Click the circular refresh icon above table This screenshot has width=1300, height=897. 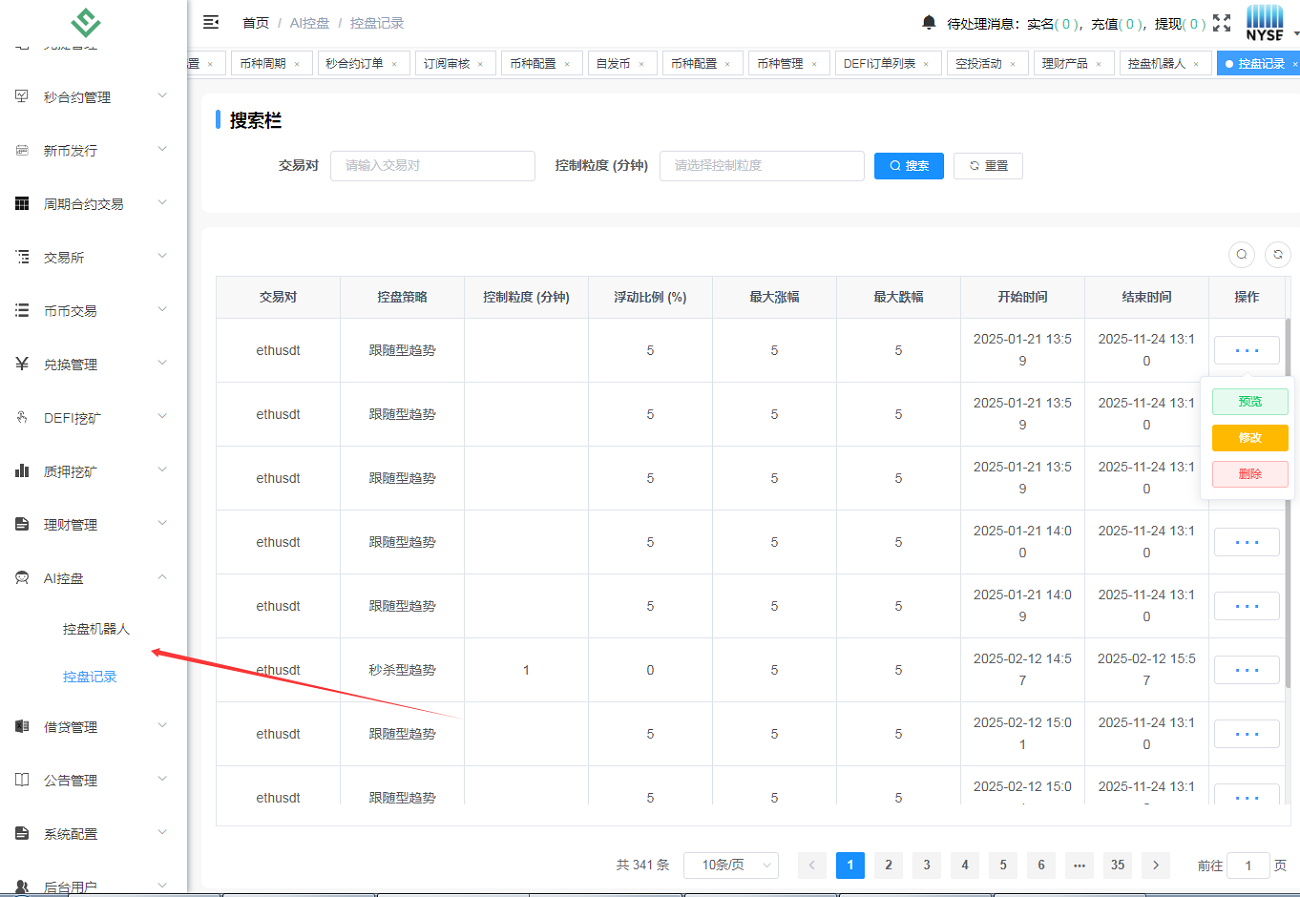tap(1277, 255)
